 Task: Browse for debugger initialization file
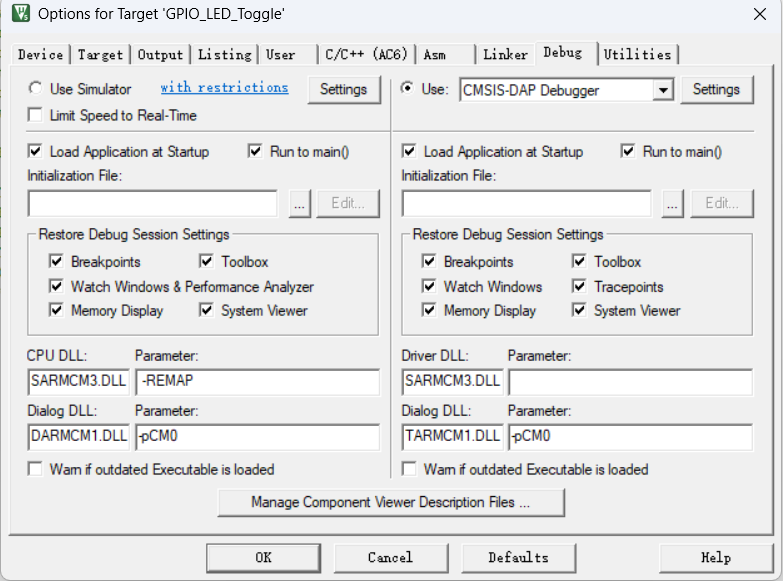tap(673, 203)
